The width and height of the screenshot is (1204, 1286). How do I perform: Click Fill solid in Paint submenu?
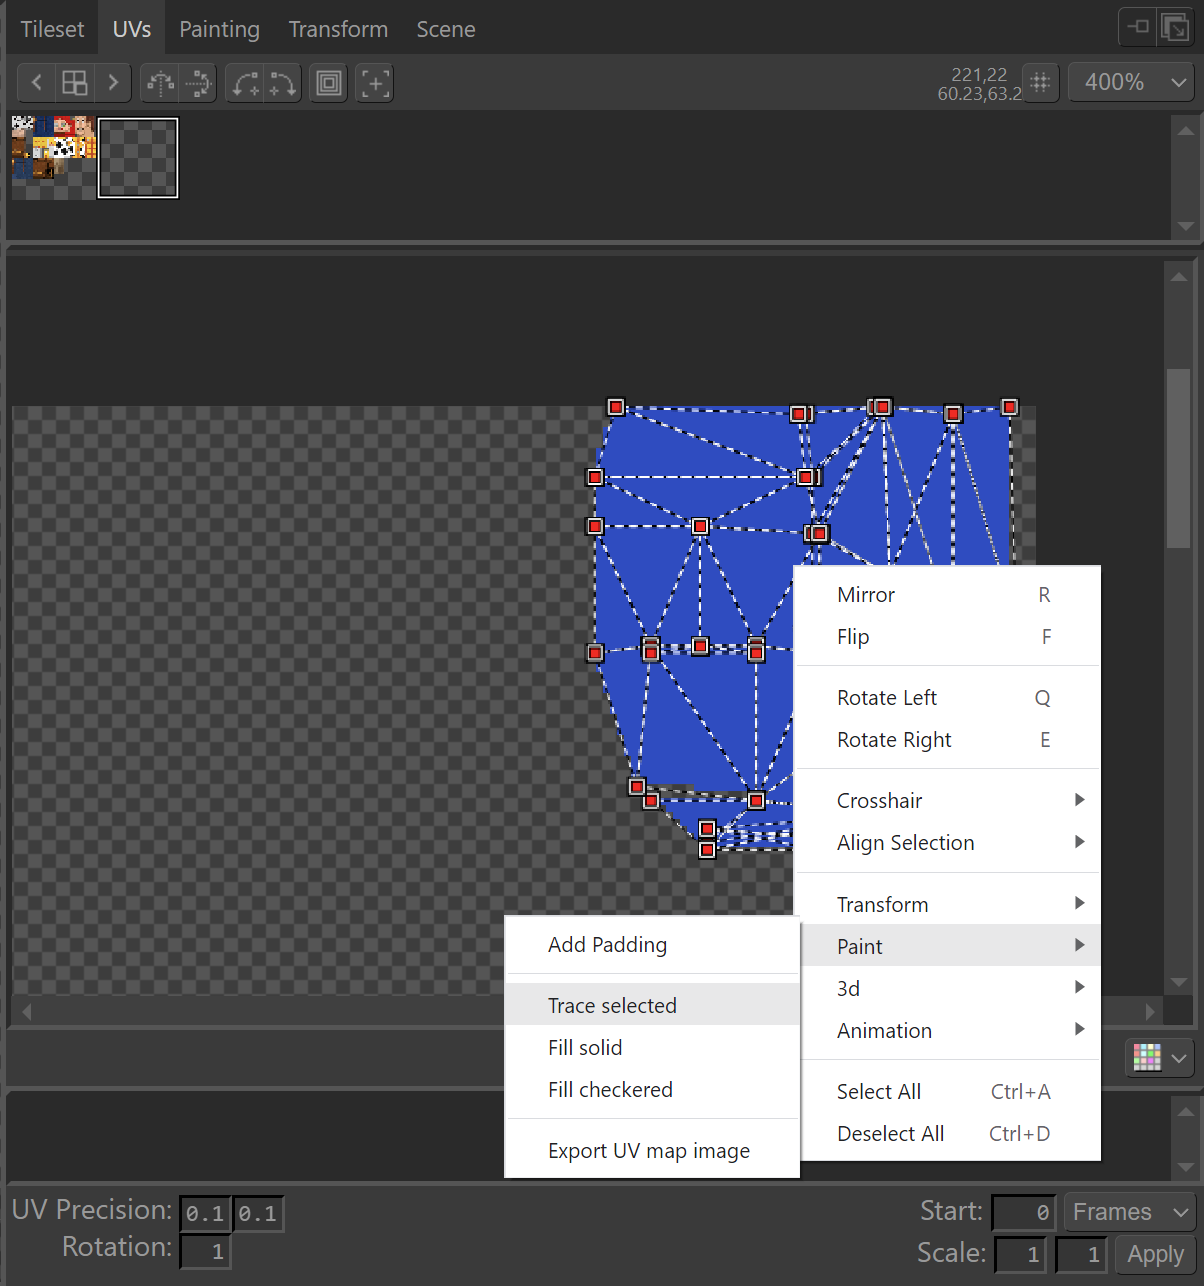click(x=652, y=1047)
